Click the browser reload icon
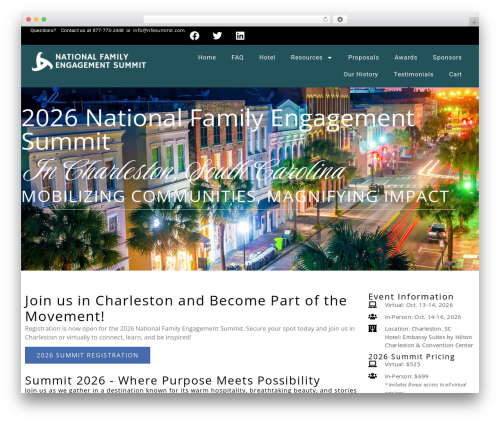500x423 pixels. click(325, 19)
